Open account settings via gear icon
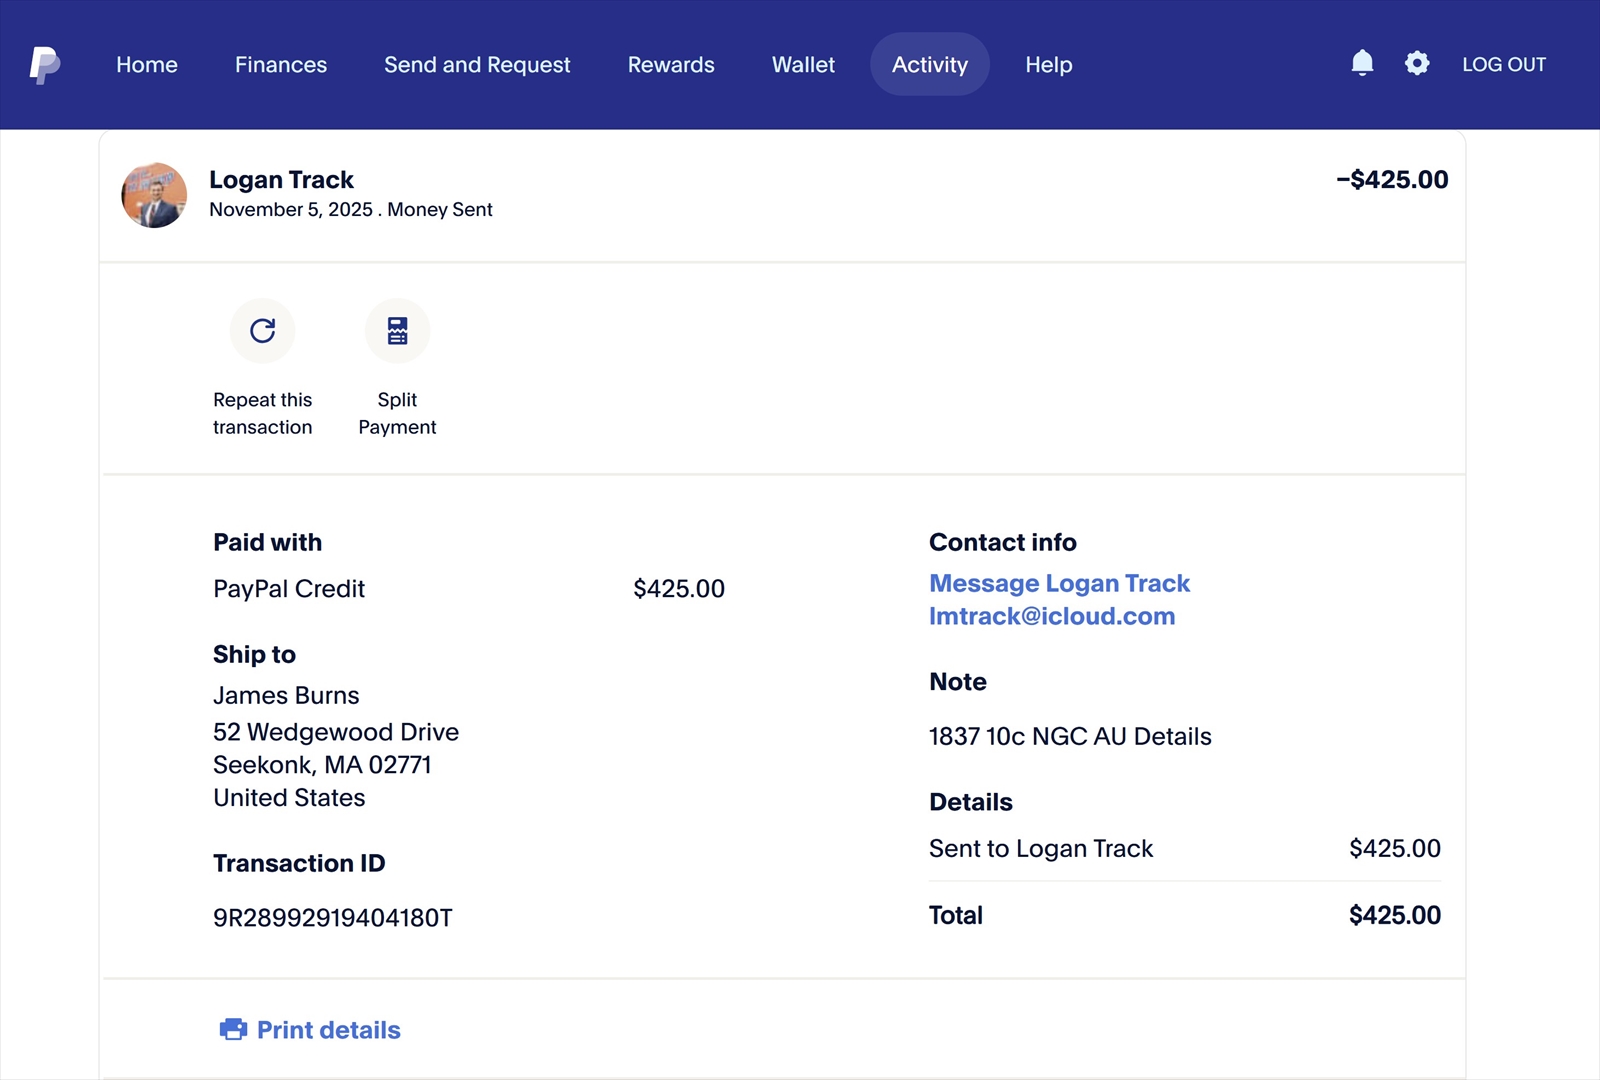 (1417, 64)
